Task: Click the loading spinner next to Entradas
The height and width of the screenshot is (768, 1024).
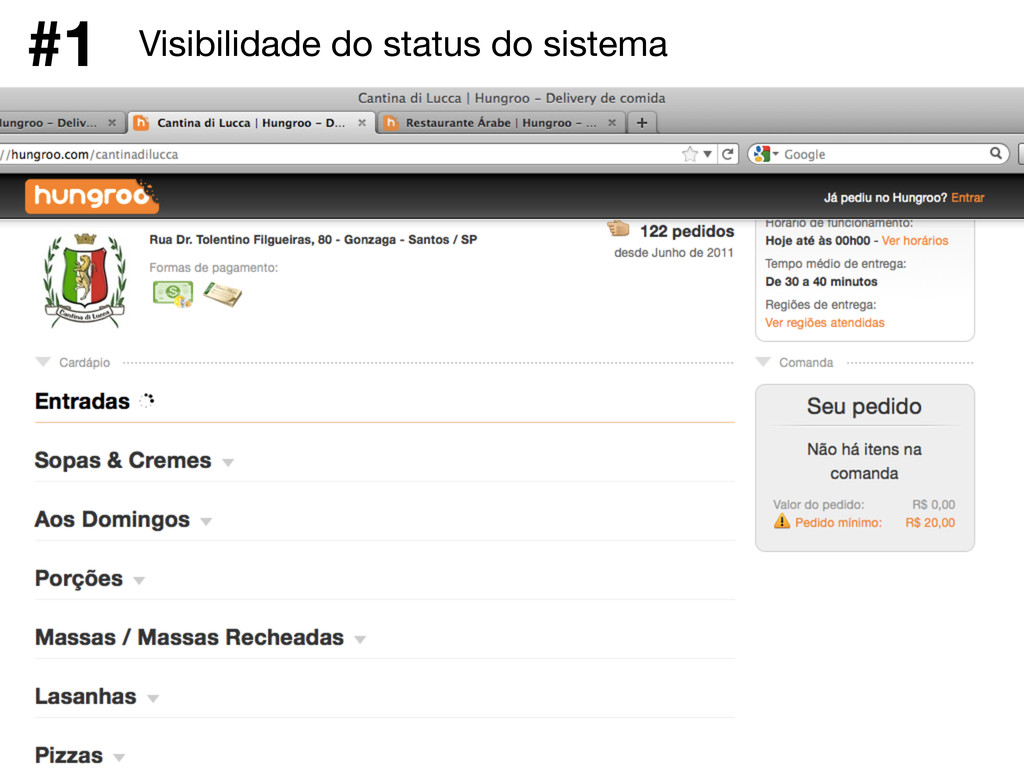Action: tap(147, 401)
